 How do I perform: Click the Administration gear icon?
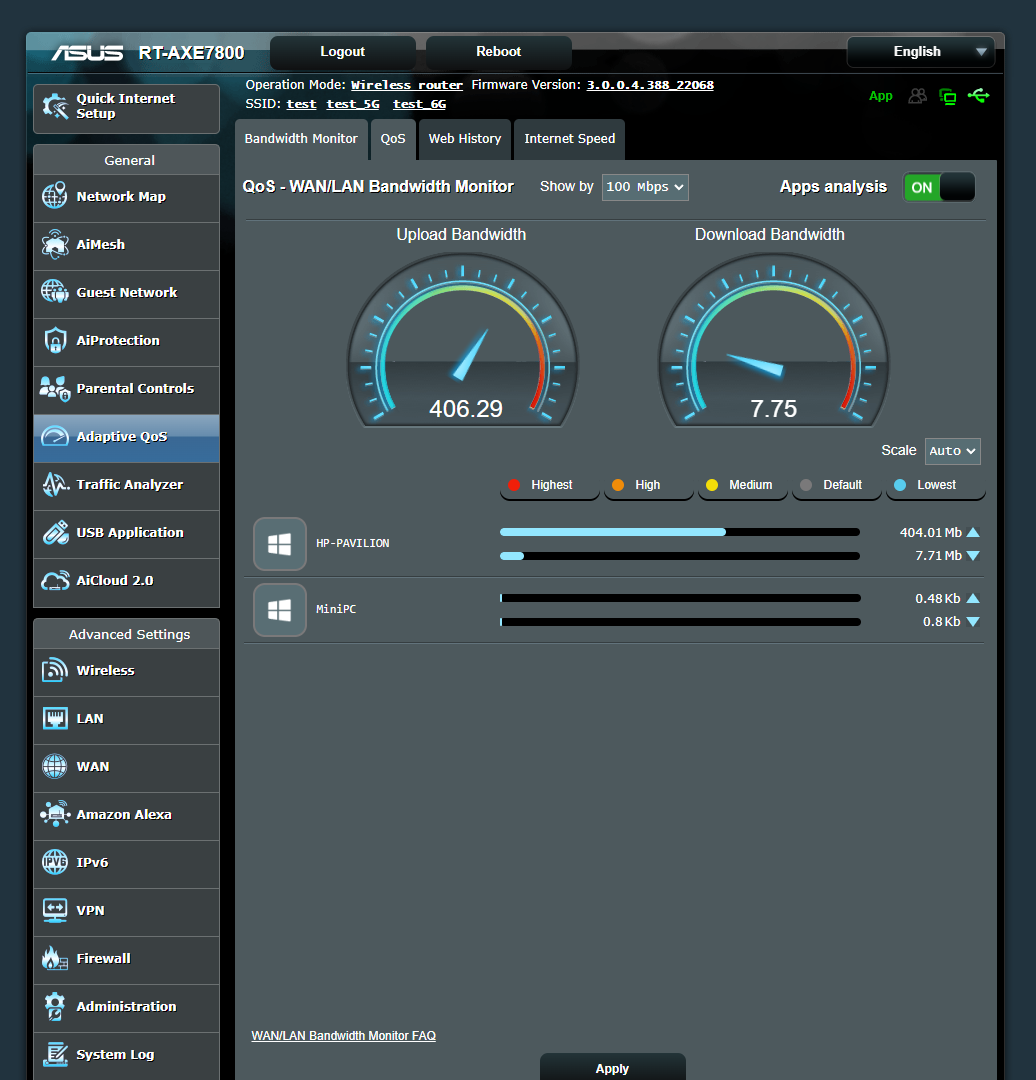click(54, 1006)
